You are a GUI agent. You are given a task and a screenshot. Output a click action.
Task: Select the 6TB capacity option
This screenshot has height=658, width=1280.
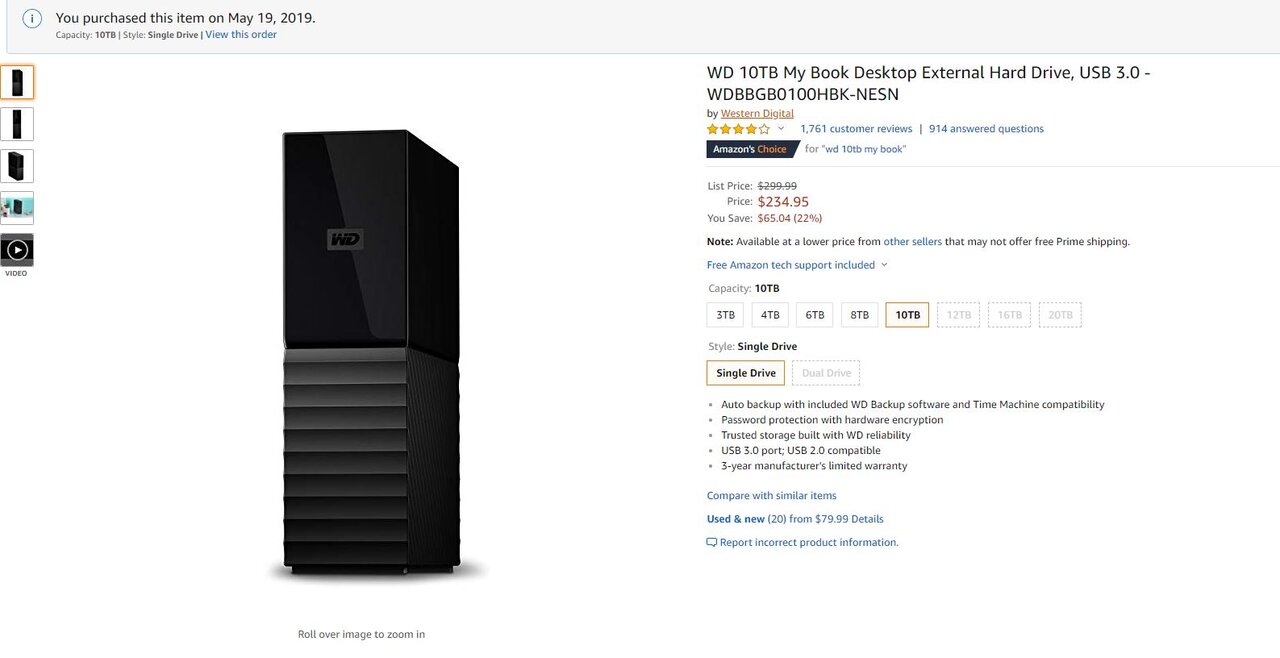[x=815, y=315]
